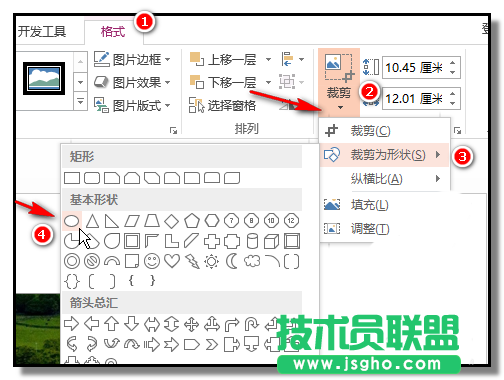Click the 上移一层 button
Image resolution: width=504 pixels, height=380 pixels.
click(x=223, y=60)
